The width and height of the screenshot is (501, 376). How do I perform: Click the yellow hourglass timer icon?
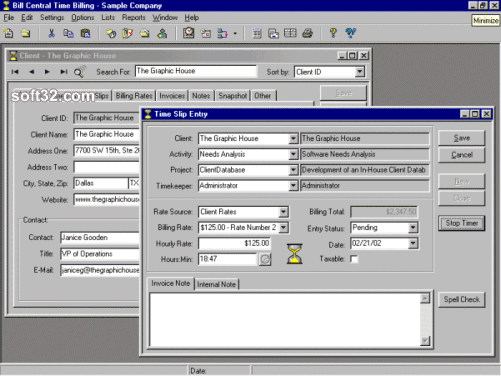coord(295,254)
